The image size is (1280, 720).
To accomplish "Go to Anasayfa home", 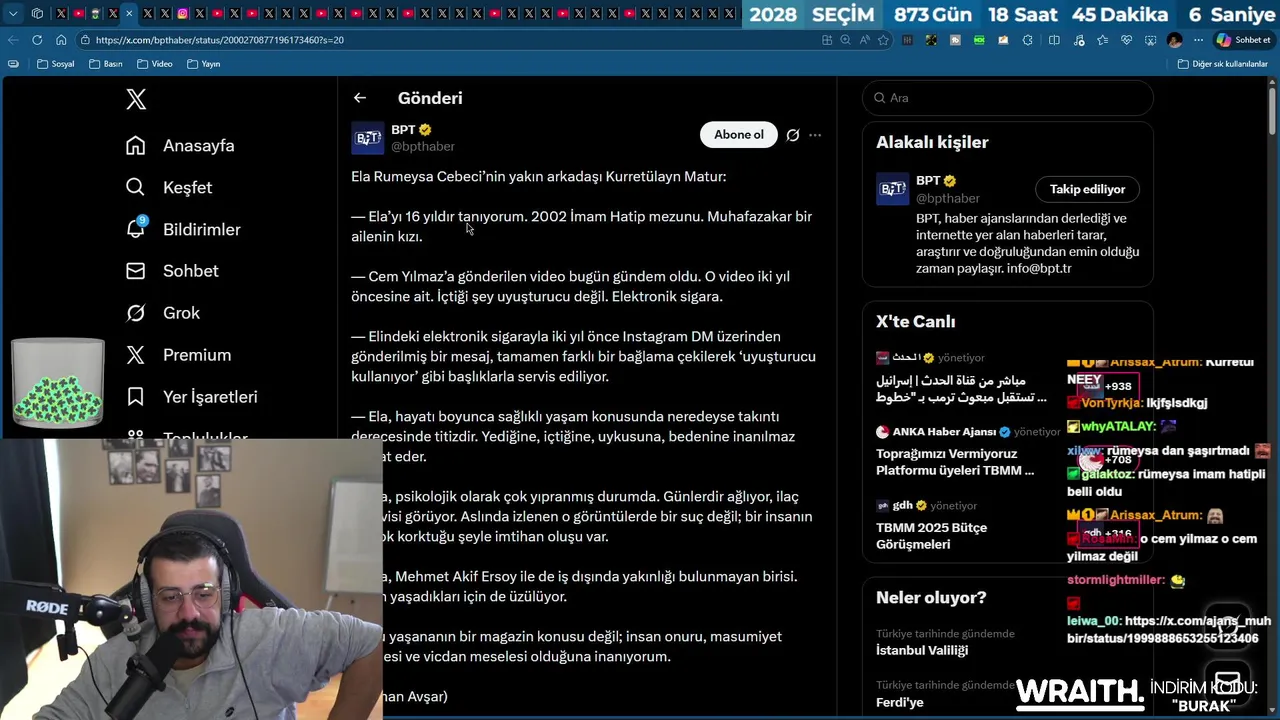I will tap(180, 146).
